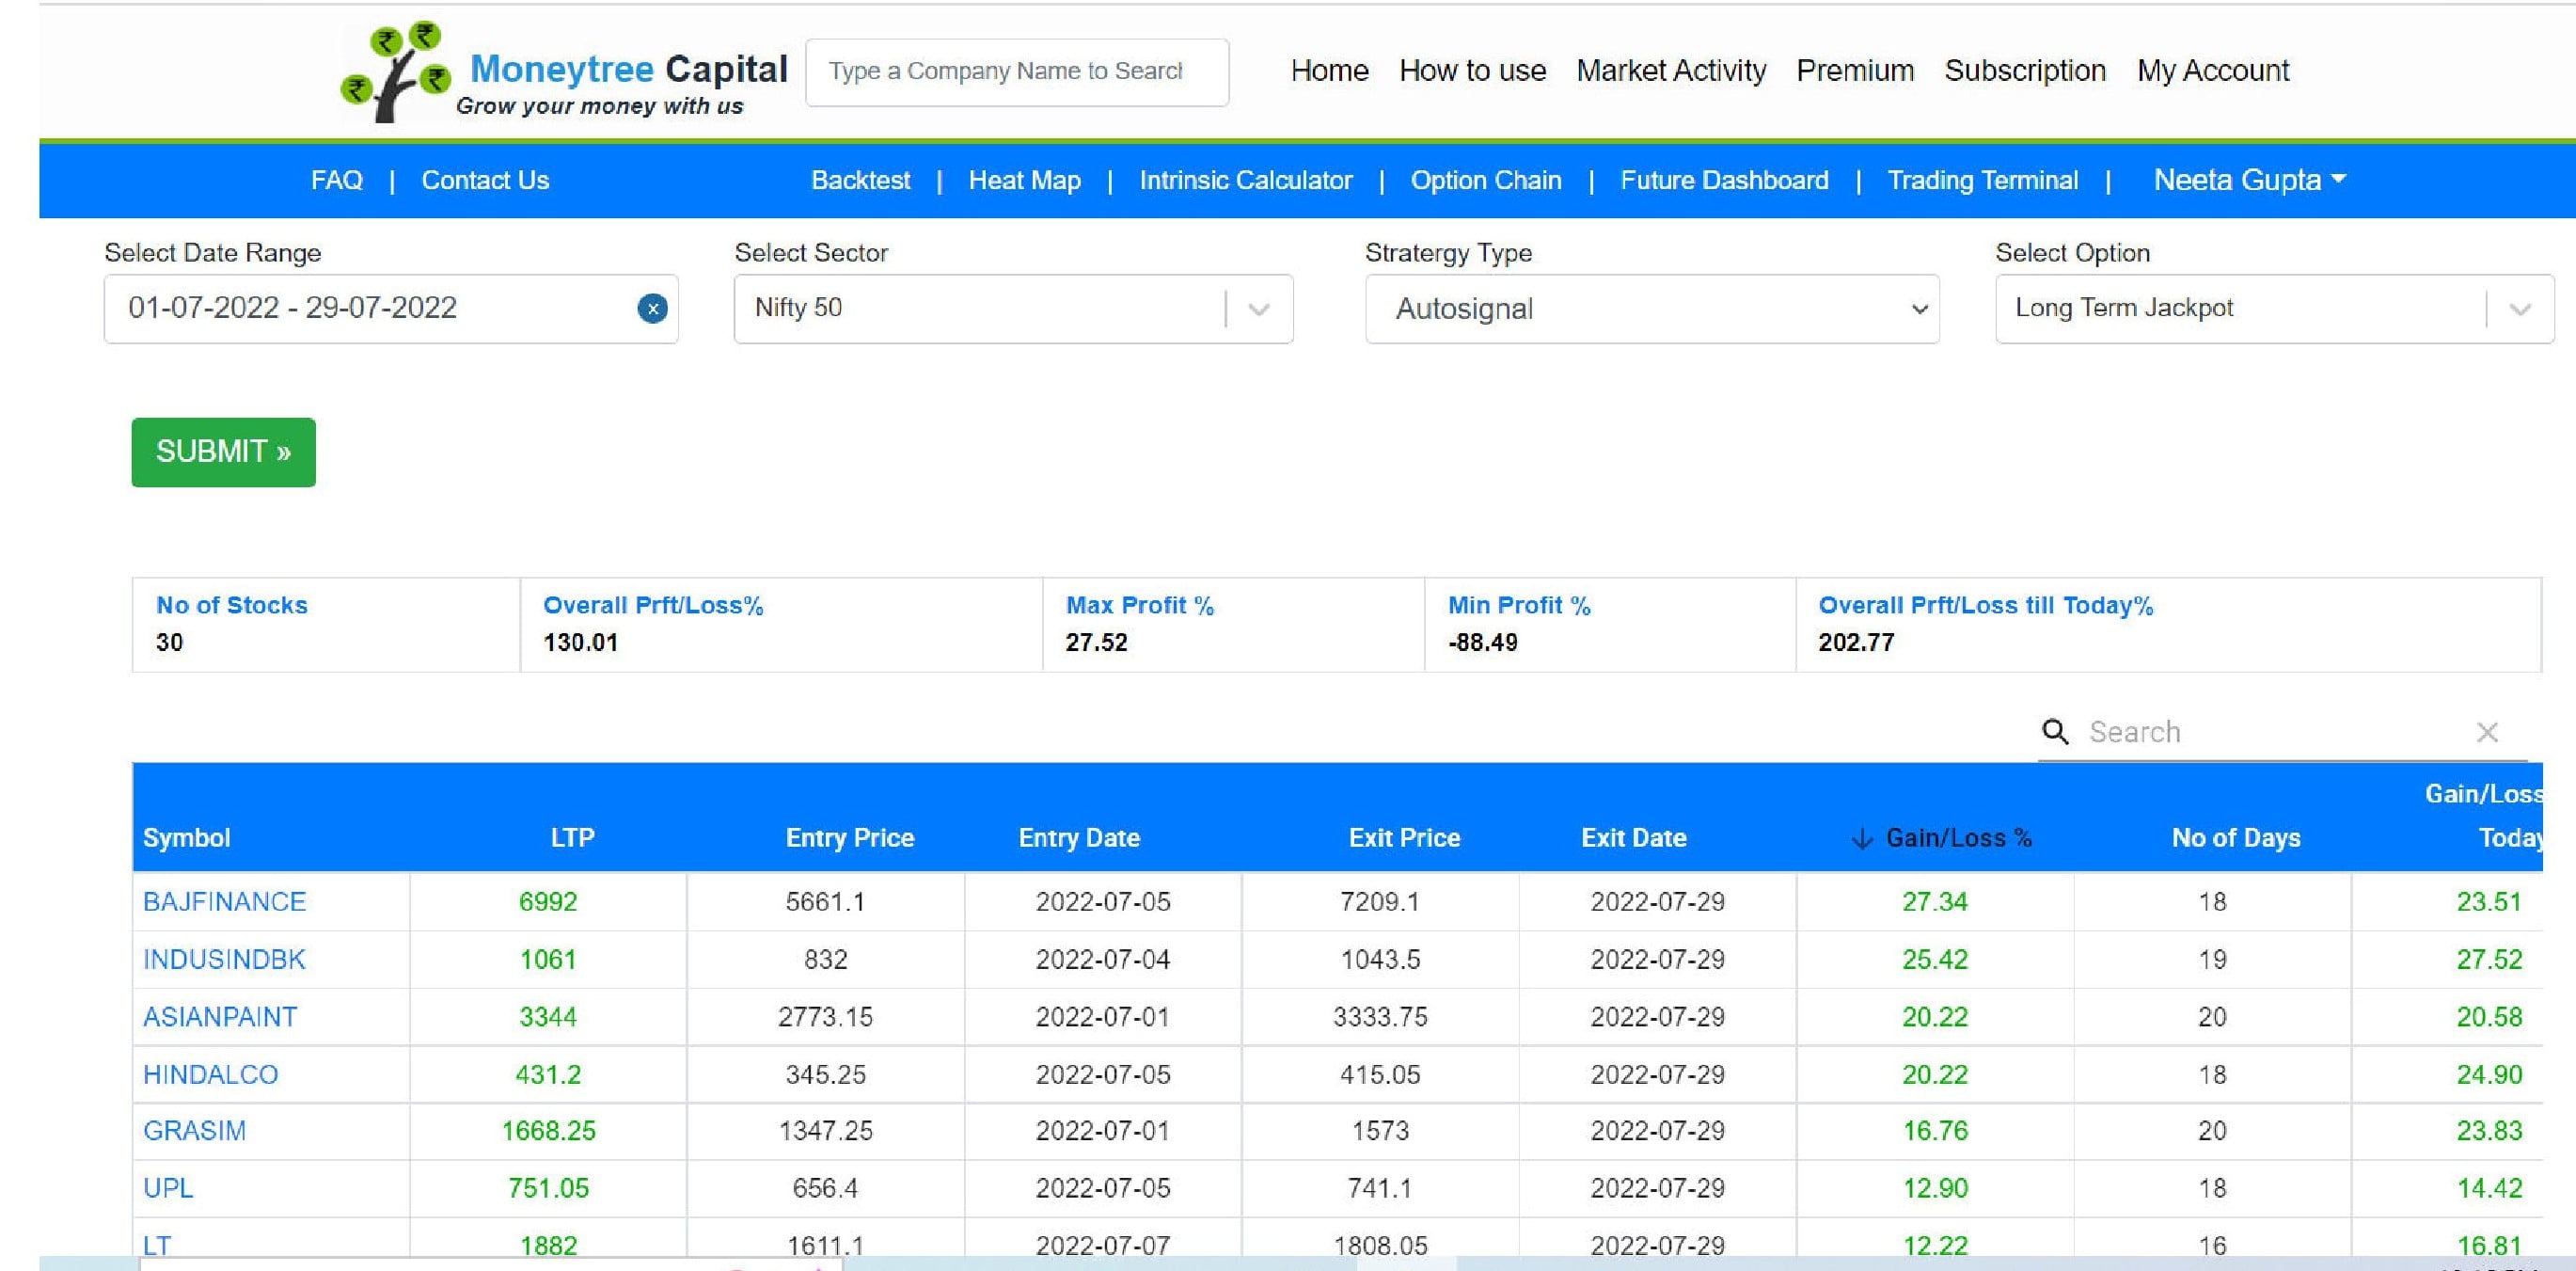
Task: Click the date range input field
Action: 391,309
